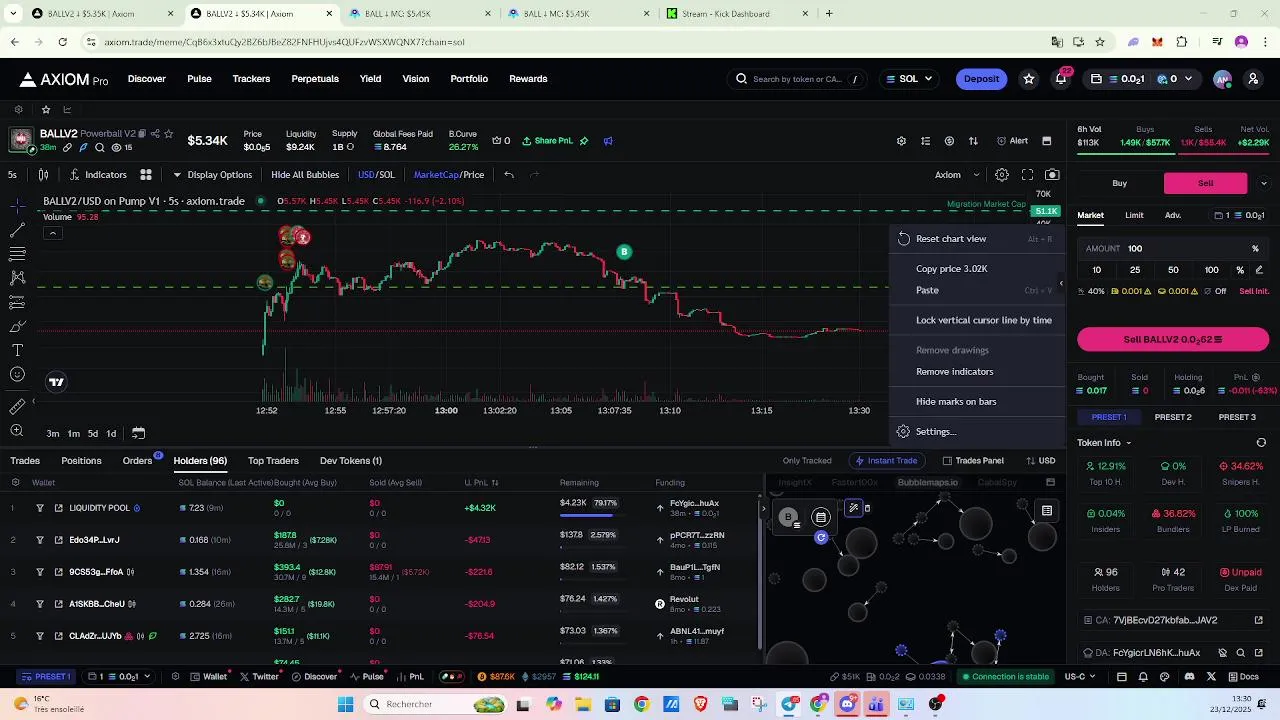Viewport: 1280px width, 720px height.
Task: Open the SOL chain selector
Action: pyautogui.click(x=908, y=79)
